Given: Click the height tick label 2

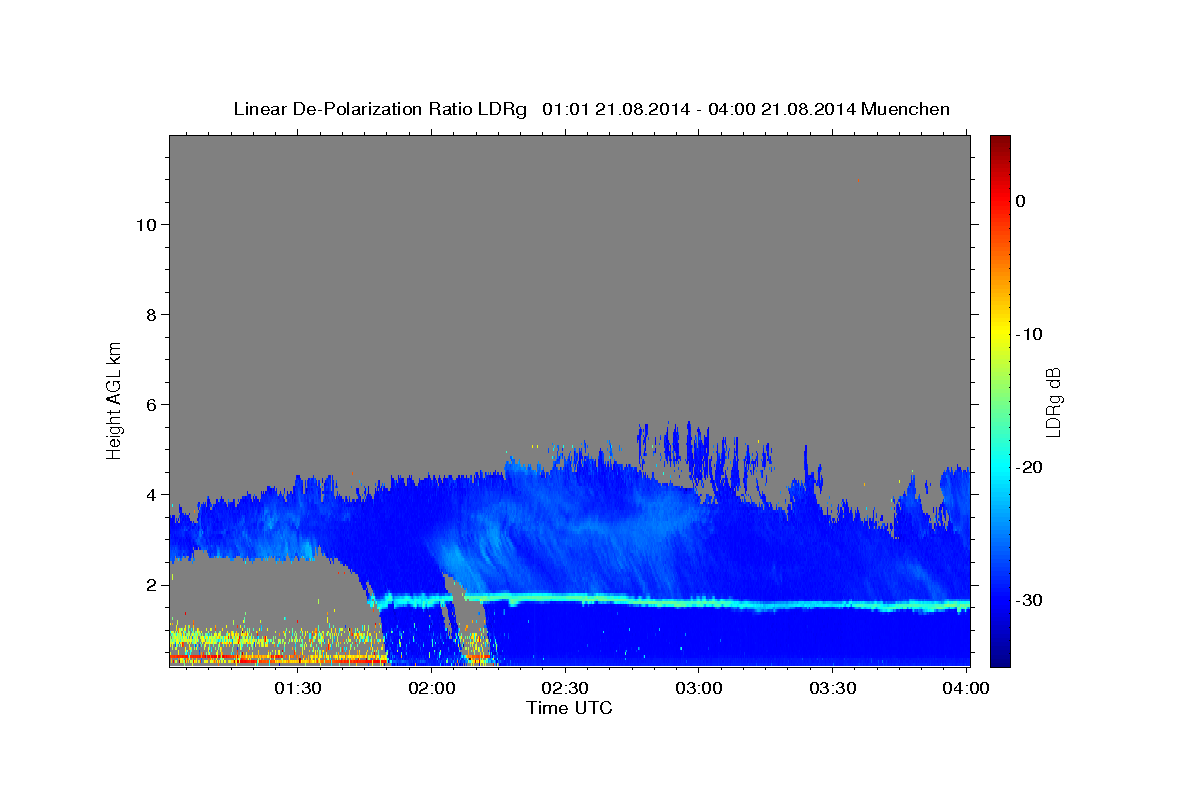Looking at the screenshot, I should pos(151,584).
